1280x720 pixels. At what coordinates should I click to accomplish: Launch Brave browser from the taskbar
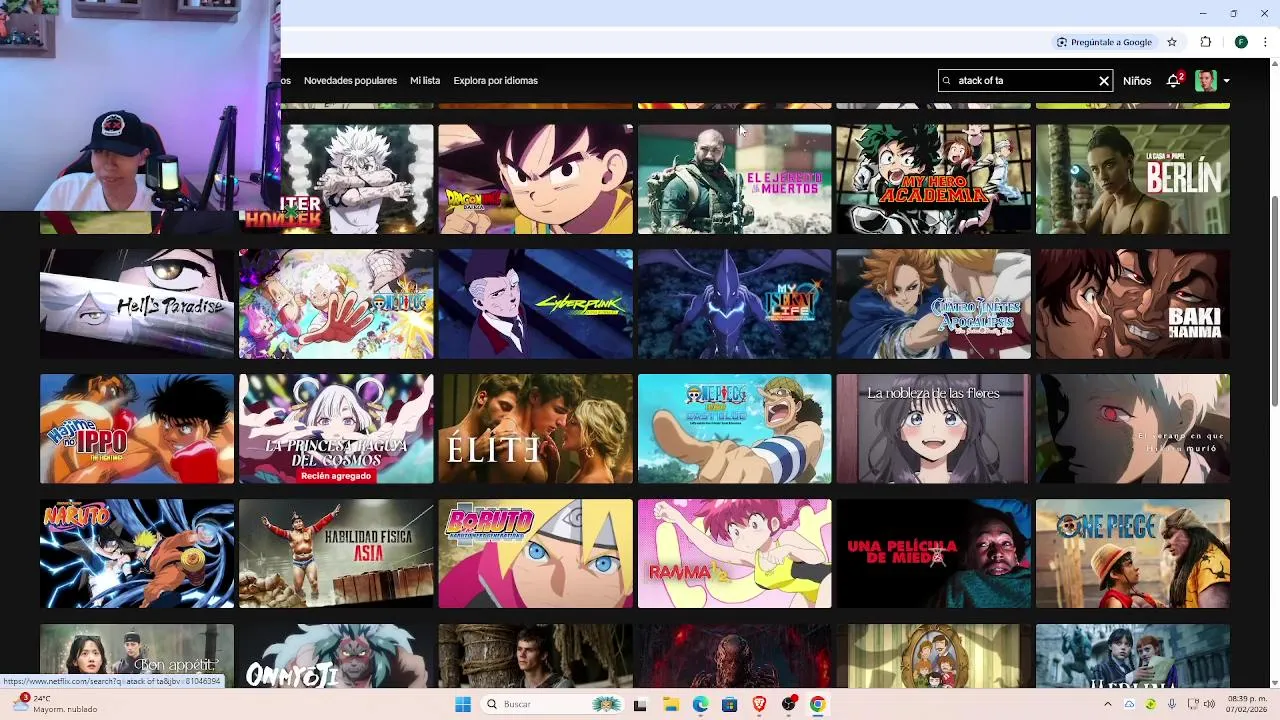coord(759,704)
